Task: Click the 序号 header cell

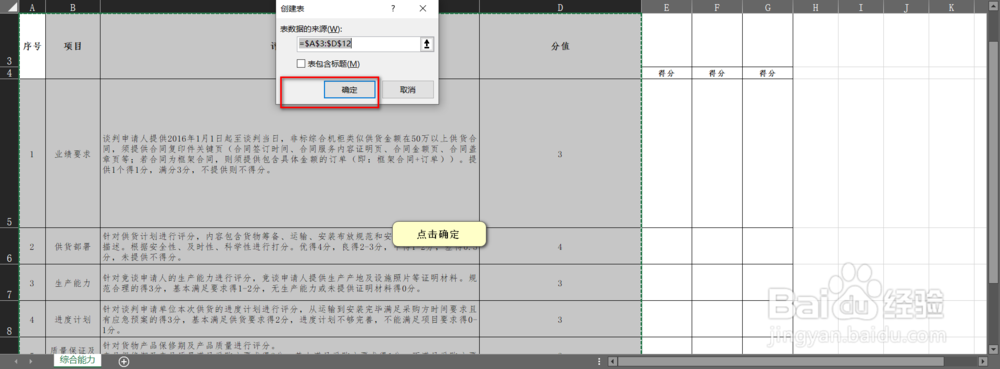Action: 33,47
